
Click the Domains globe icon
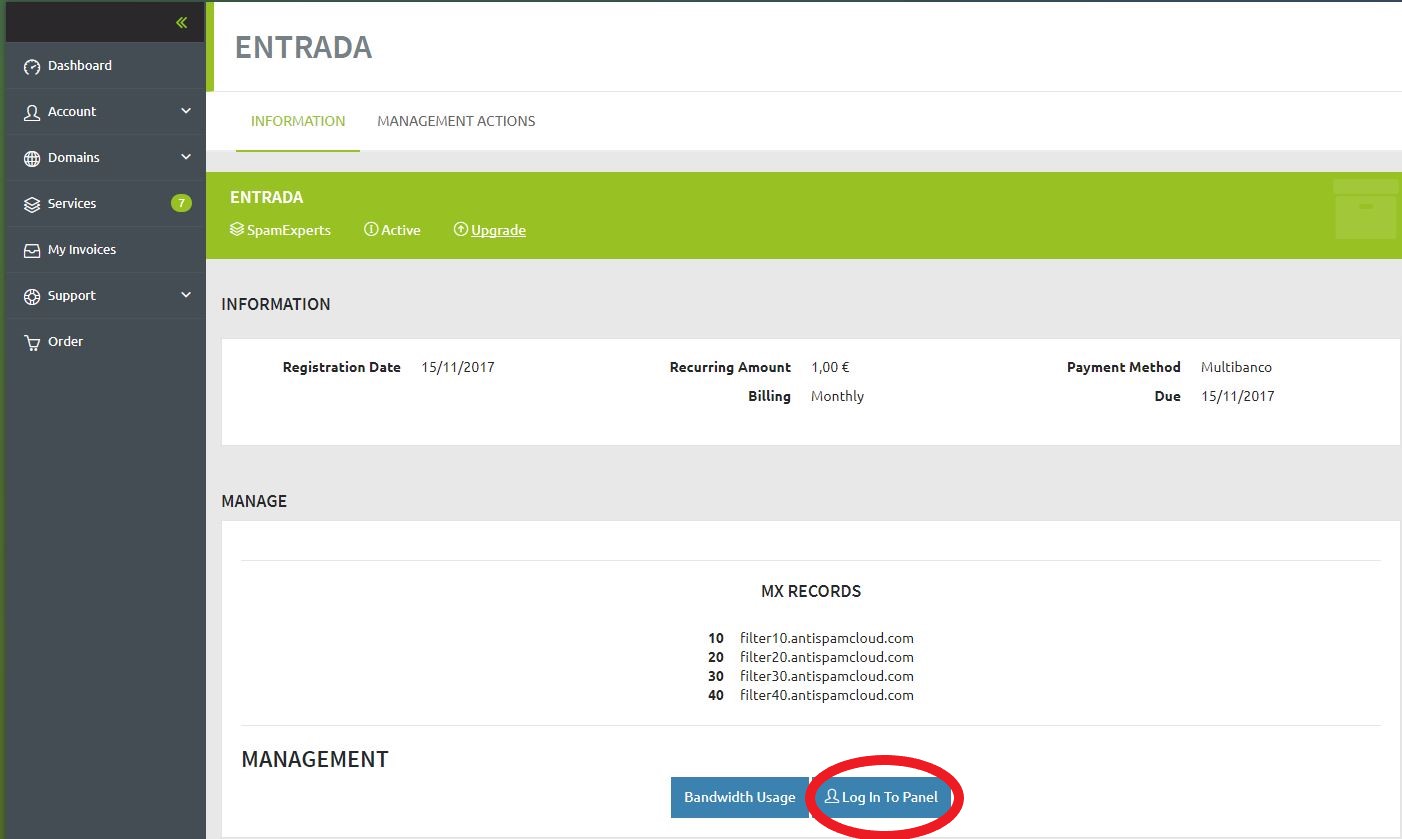click(x=32, y=158)
